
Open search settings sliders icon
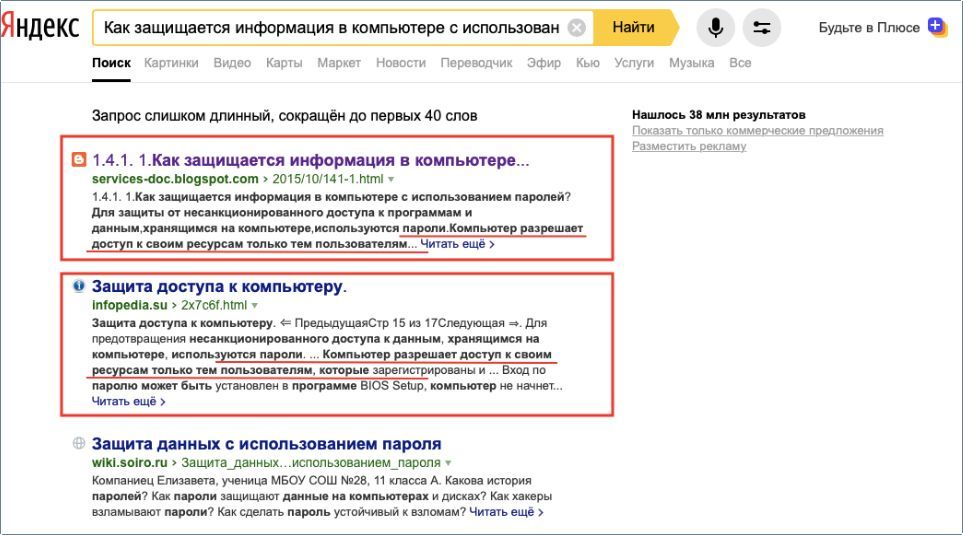[x=762, y=28]
